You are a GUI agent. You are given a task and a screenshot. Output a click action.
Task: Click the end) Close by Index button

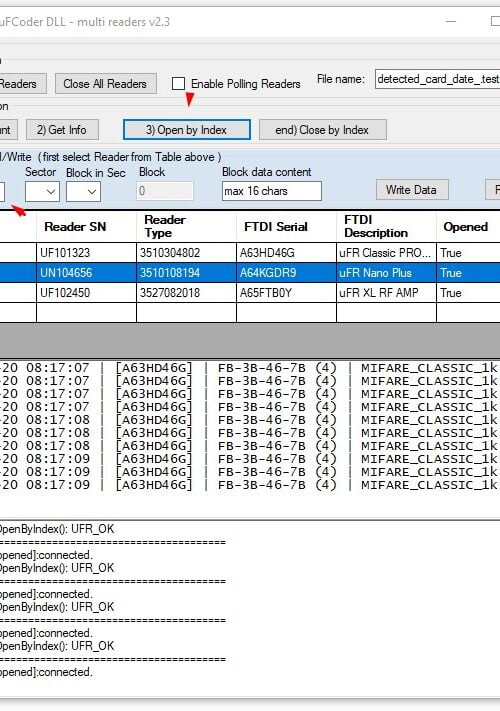(x=322, y=130)
